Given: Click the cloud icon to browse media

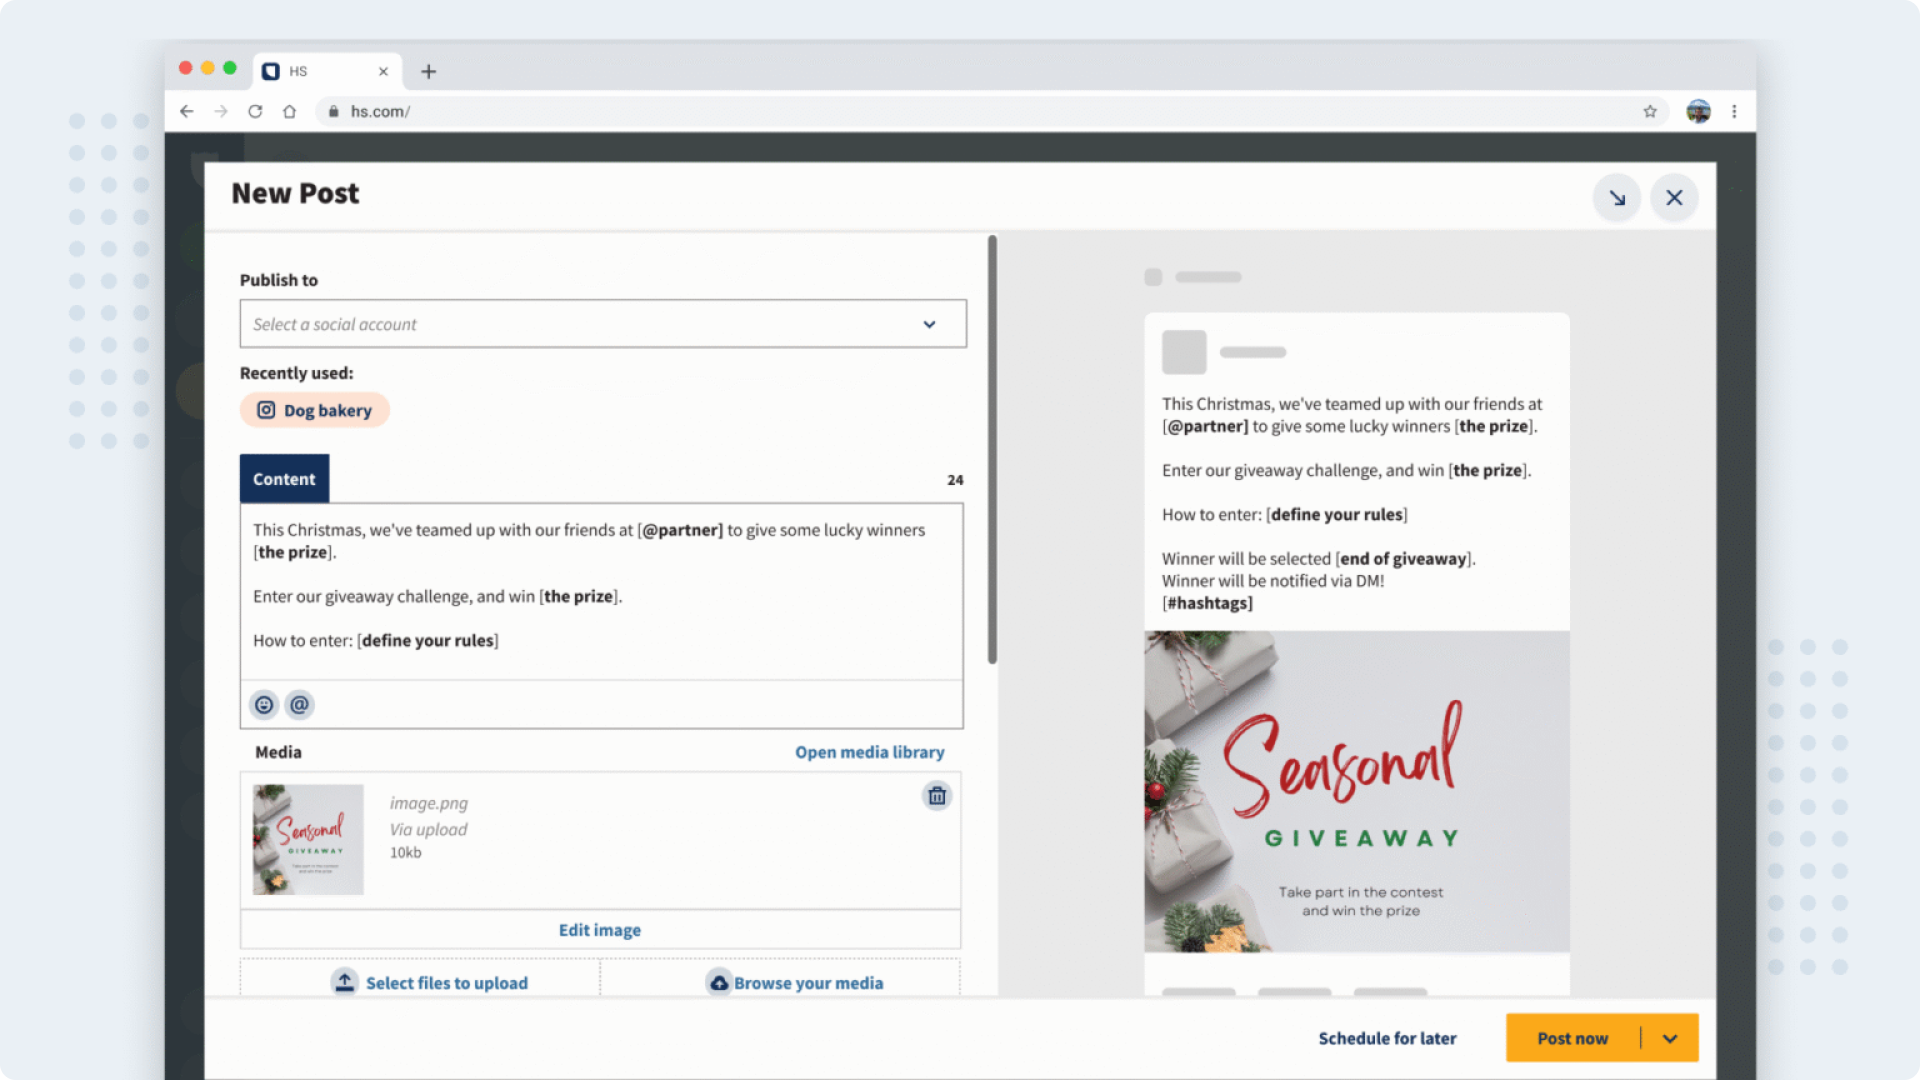Looking at the screenshot, I should [719, 982].
